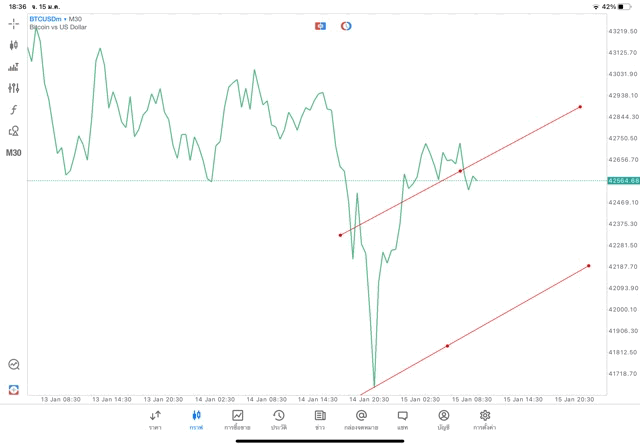
Task: Open the M30 timeframe selector
Action: pyautogui.click(x=14, y=153)
